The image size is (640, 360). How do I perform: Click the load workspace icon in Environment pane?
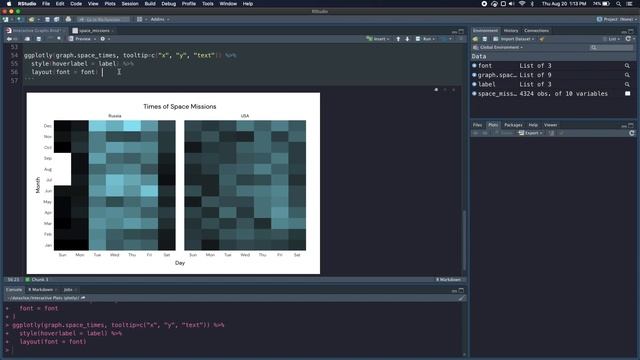(476, 39)
